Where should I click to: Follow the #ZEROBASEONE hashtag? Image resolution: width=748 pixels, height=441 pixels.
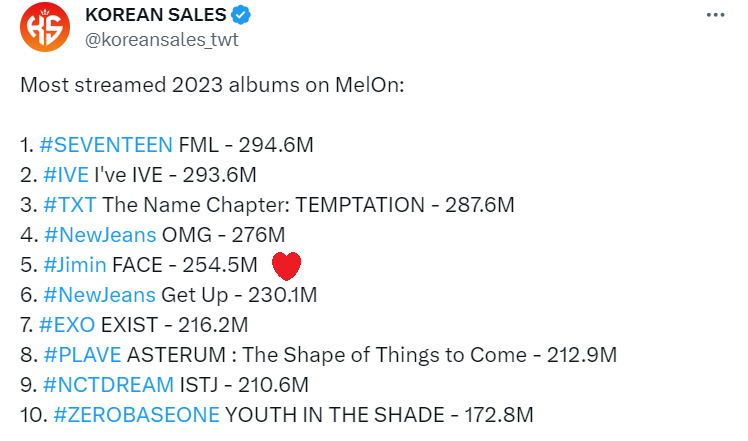[136, 415]
